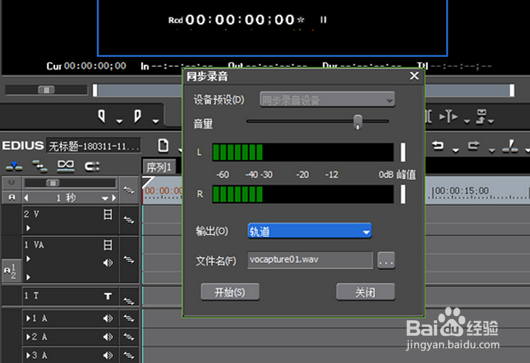Click left arrow to decrease timeline scale
The image size is (530, 363).
[x=26, y=198]
